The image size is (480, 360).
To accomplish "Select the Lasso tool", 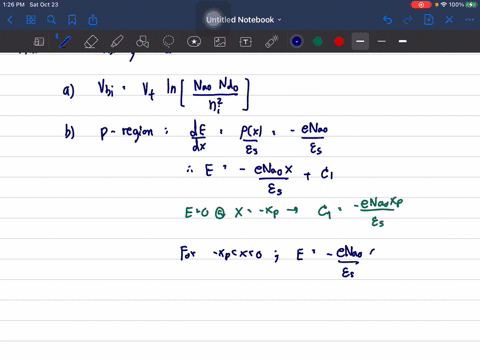I will tap(168, 42).
